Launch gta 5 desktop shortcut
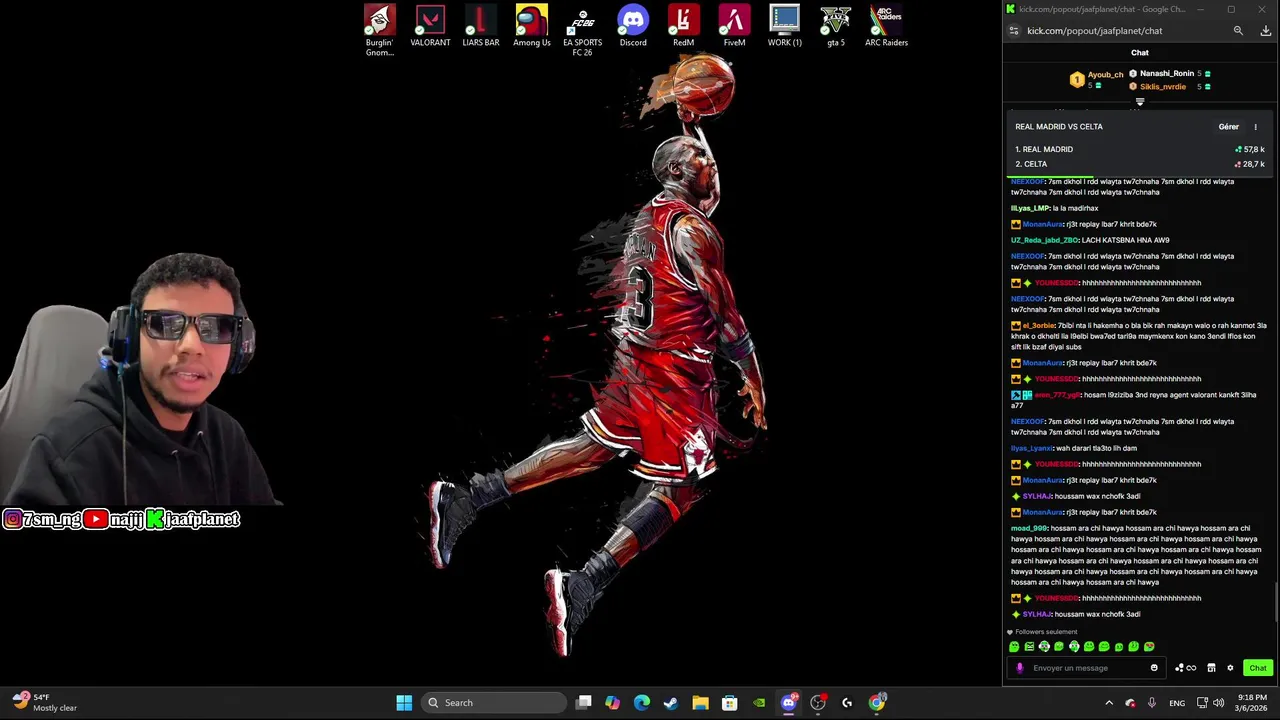This screenshot has width=1280, height=720. click(836, 26)
